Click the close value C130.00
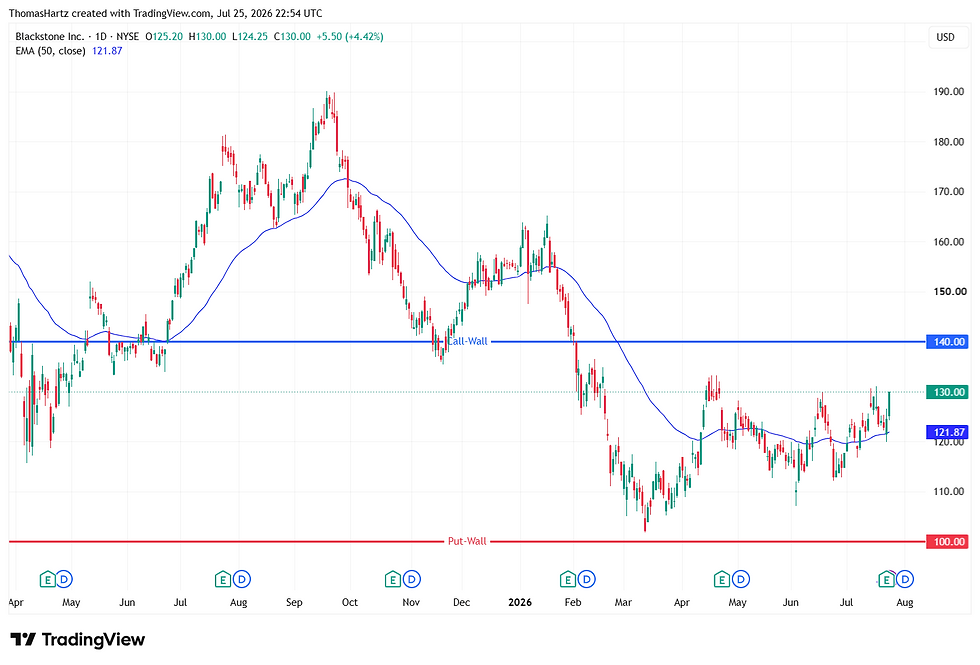 [292, 37]
